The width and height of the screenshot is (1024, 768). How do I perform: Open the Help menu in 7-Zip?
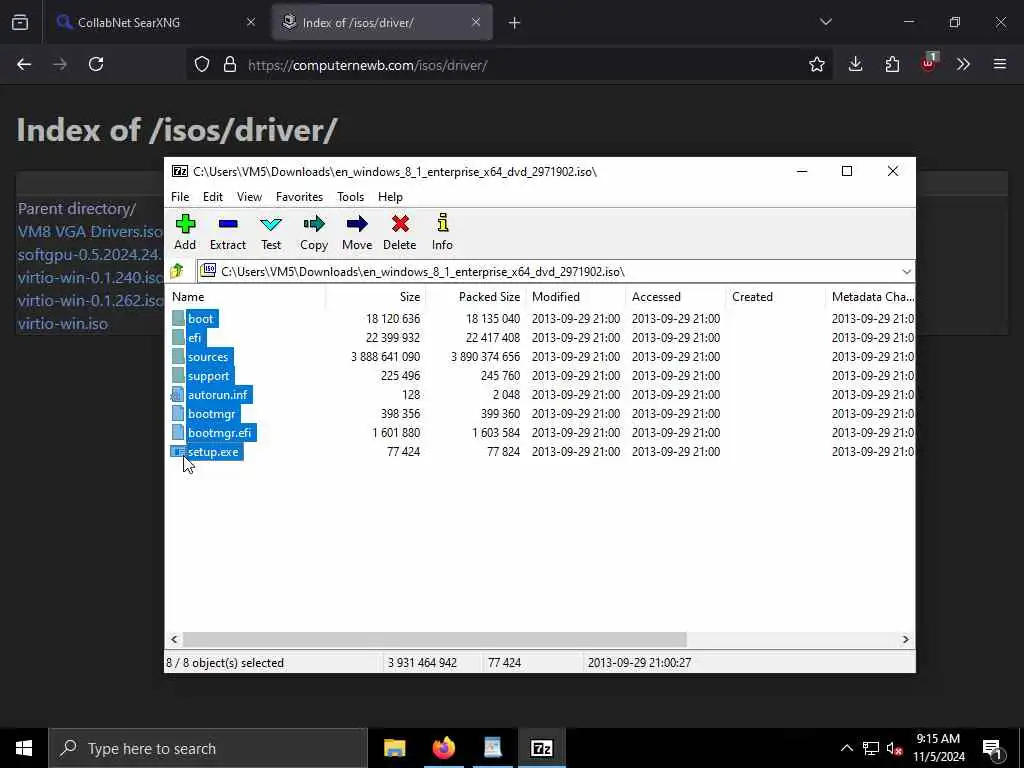point(391,197)
